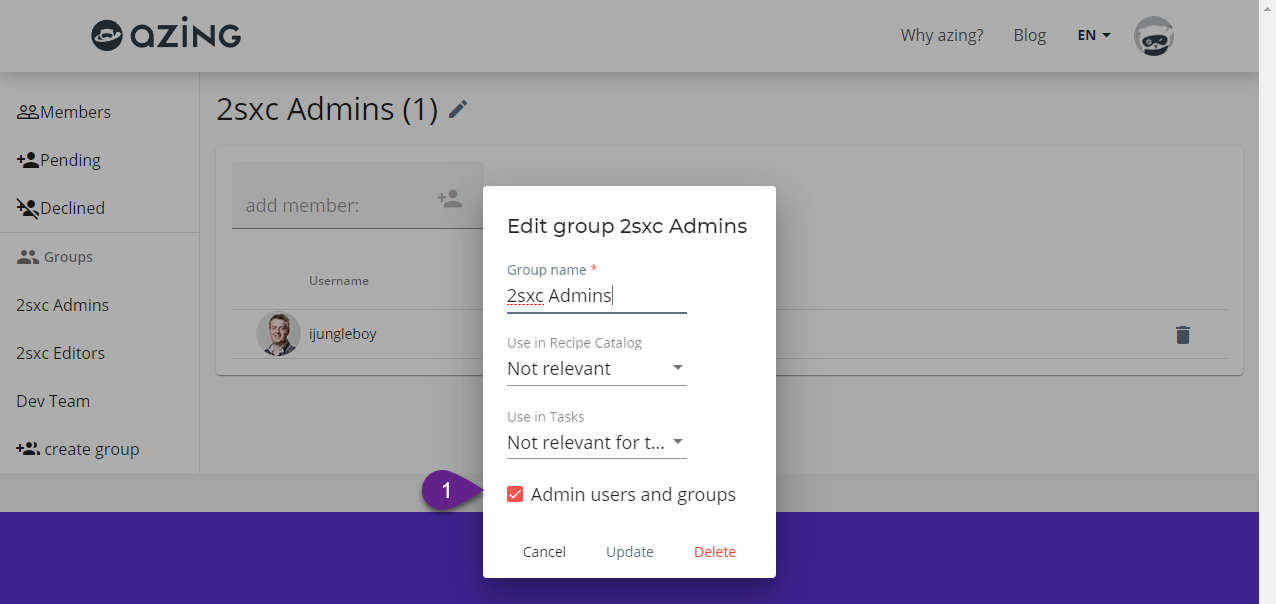Click the Blog link
The height and width of the screenshot is (604, 1276).
[1029, 35]
